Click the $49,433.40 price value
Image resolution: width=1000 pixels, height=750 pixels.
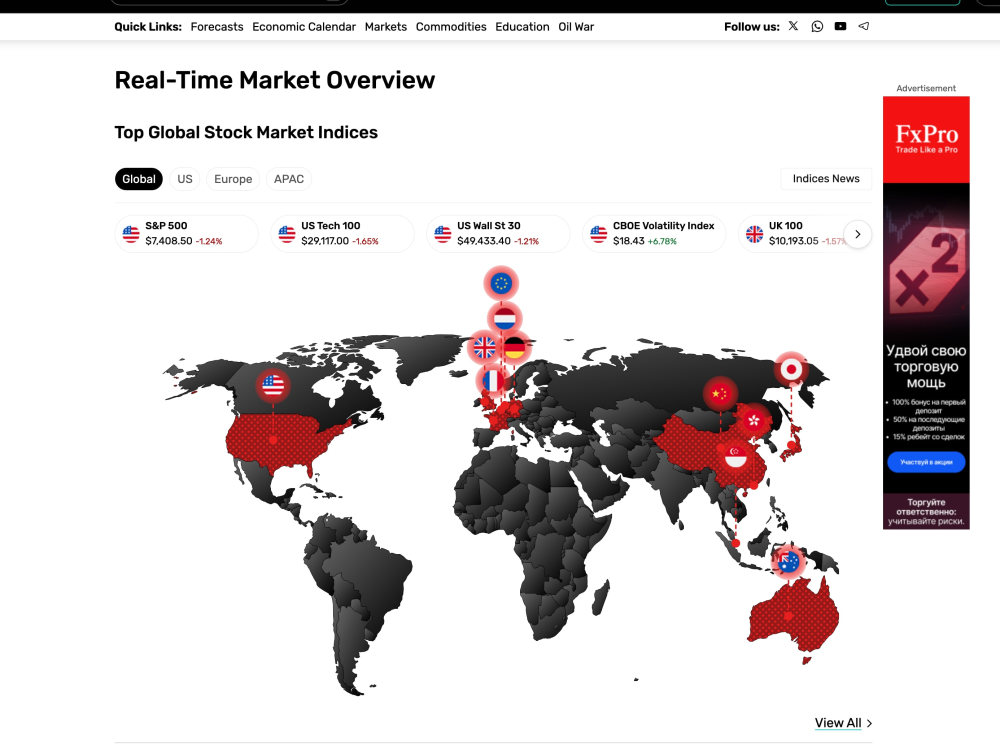483,241
